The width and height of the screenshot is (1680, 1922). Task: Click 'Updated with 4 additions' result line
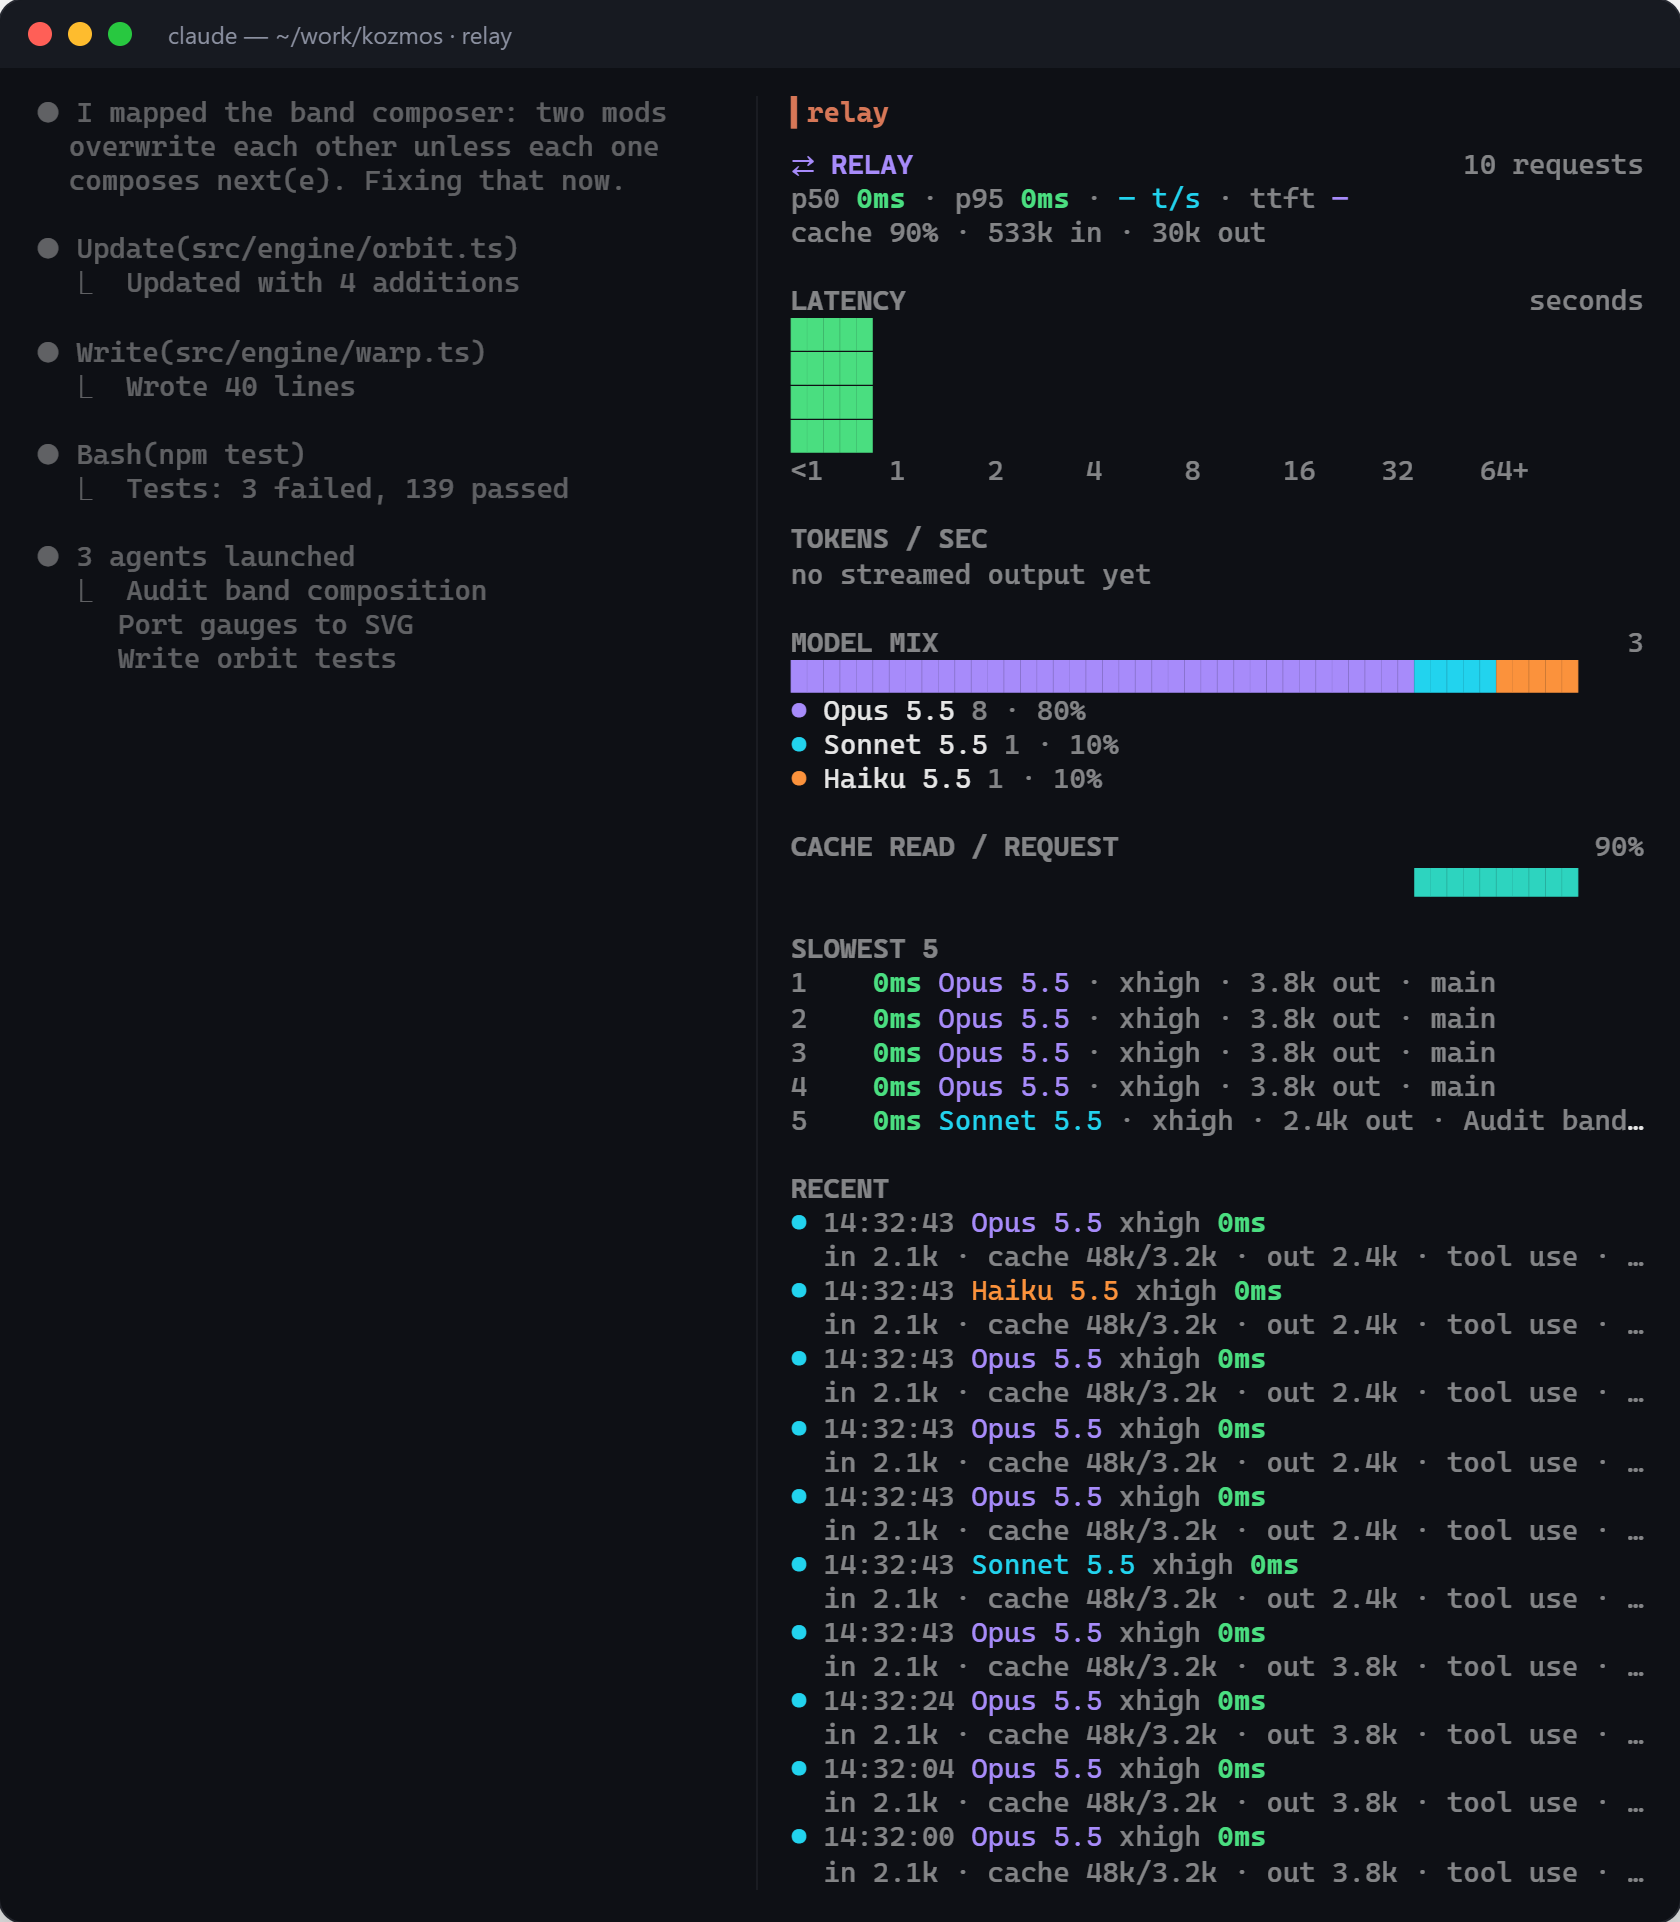tap(322, 283)
